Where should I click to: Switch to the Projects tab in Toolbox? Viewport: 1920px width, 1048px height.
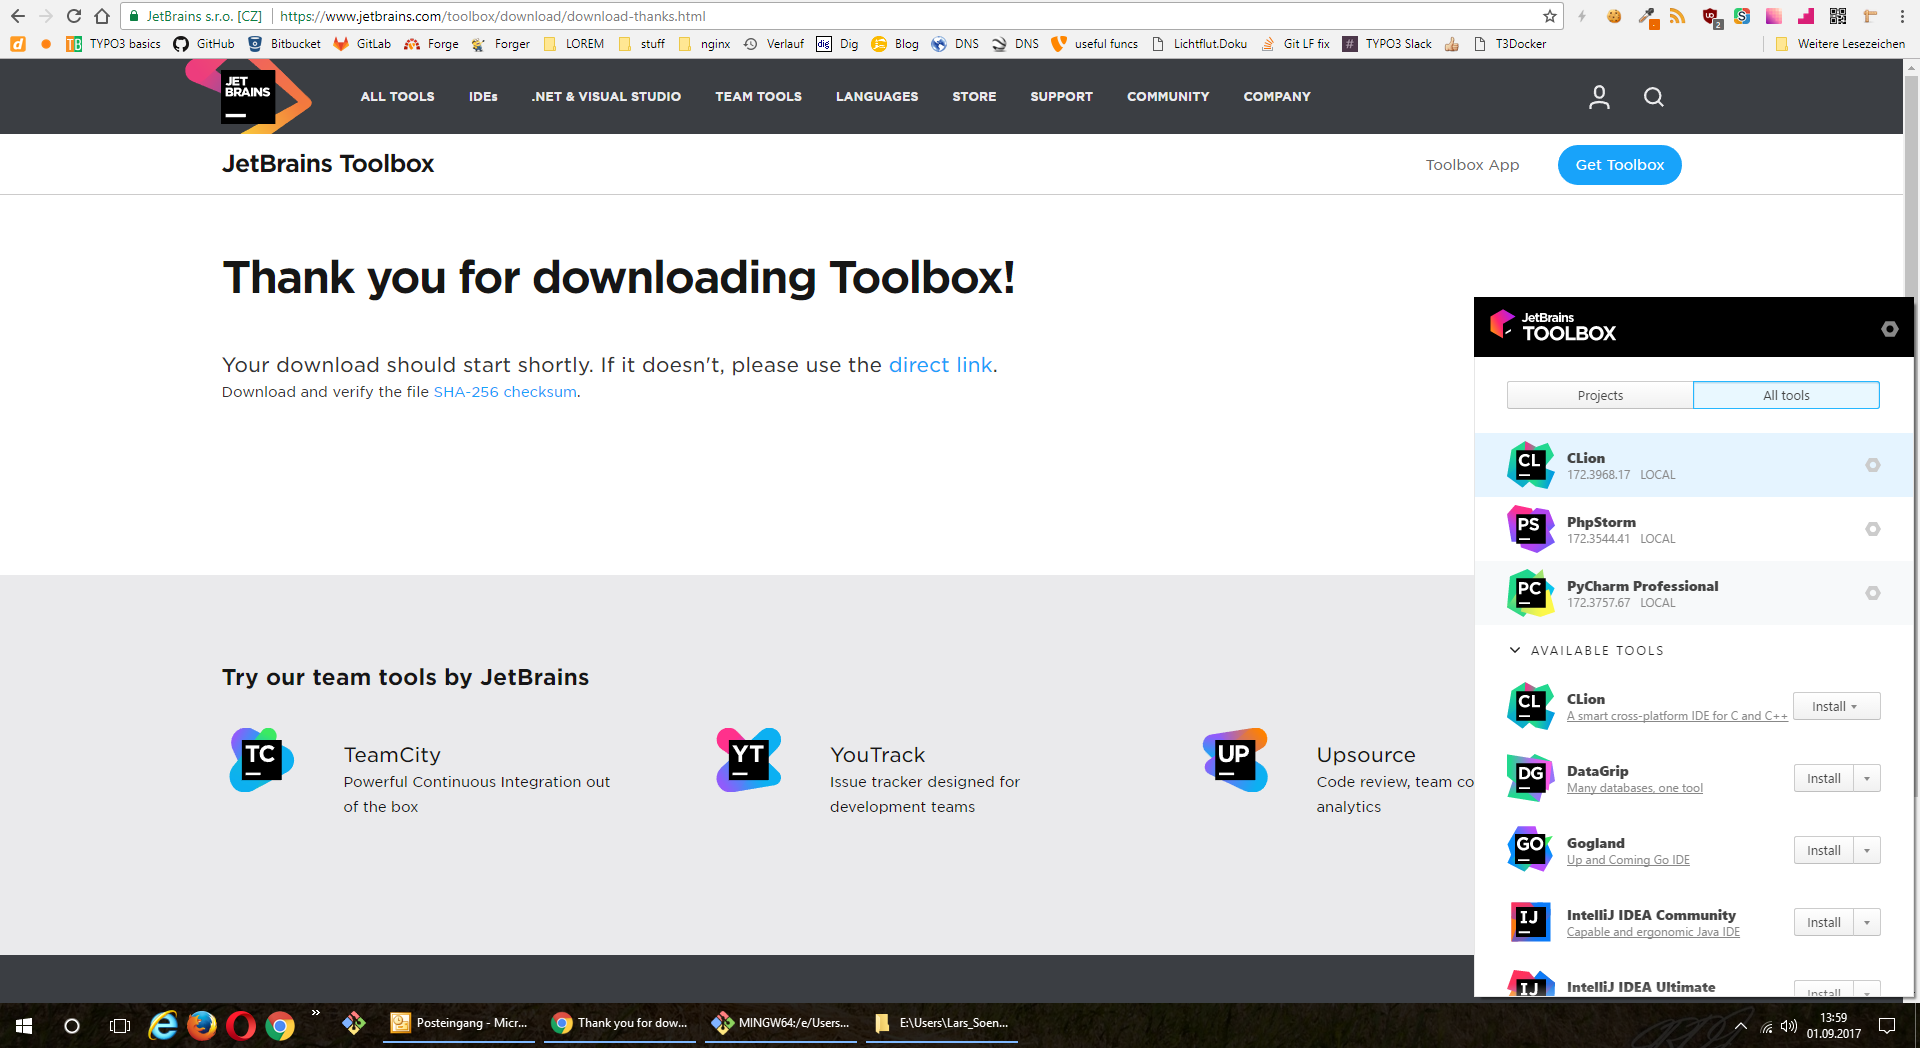point(1599,395)
